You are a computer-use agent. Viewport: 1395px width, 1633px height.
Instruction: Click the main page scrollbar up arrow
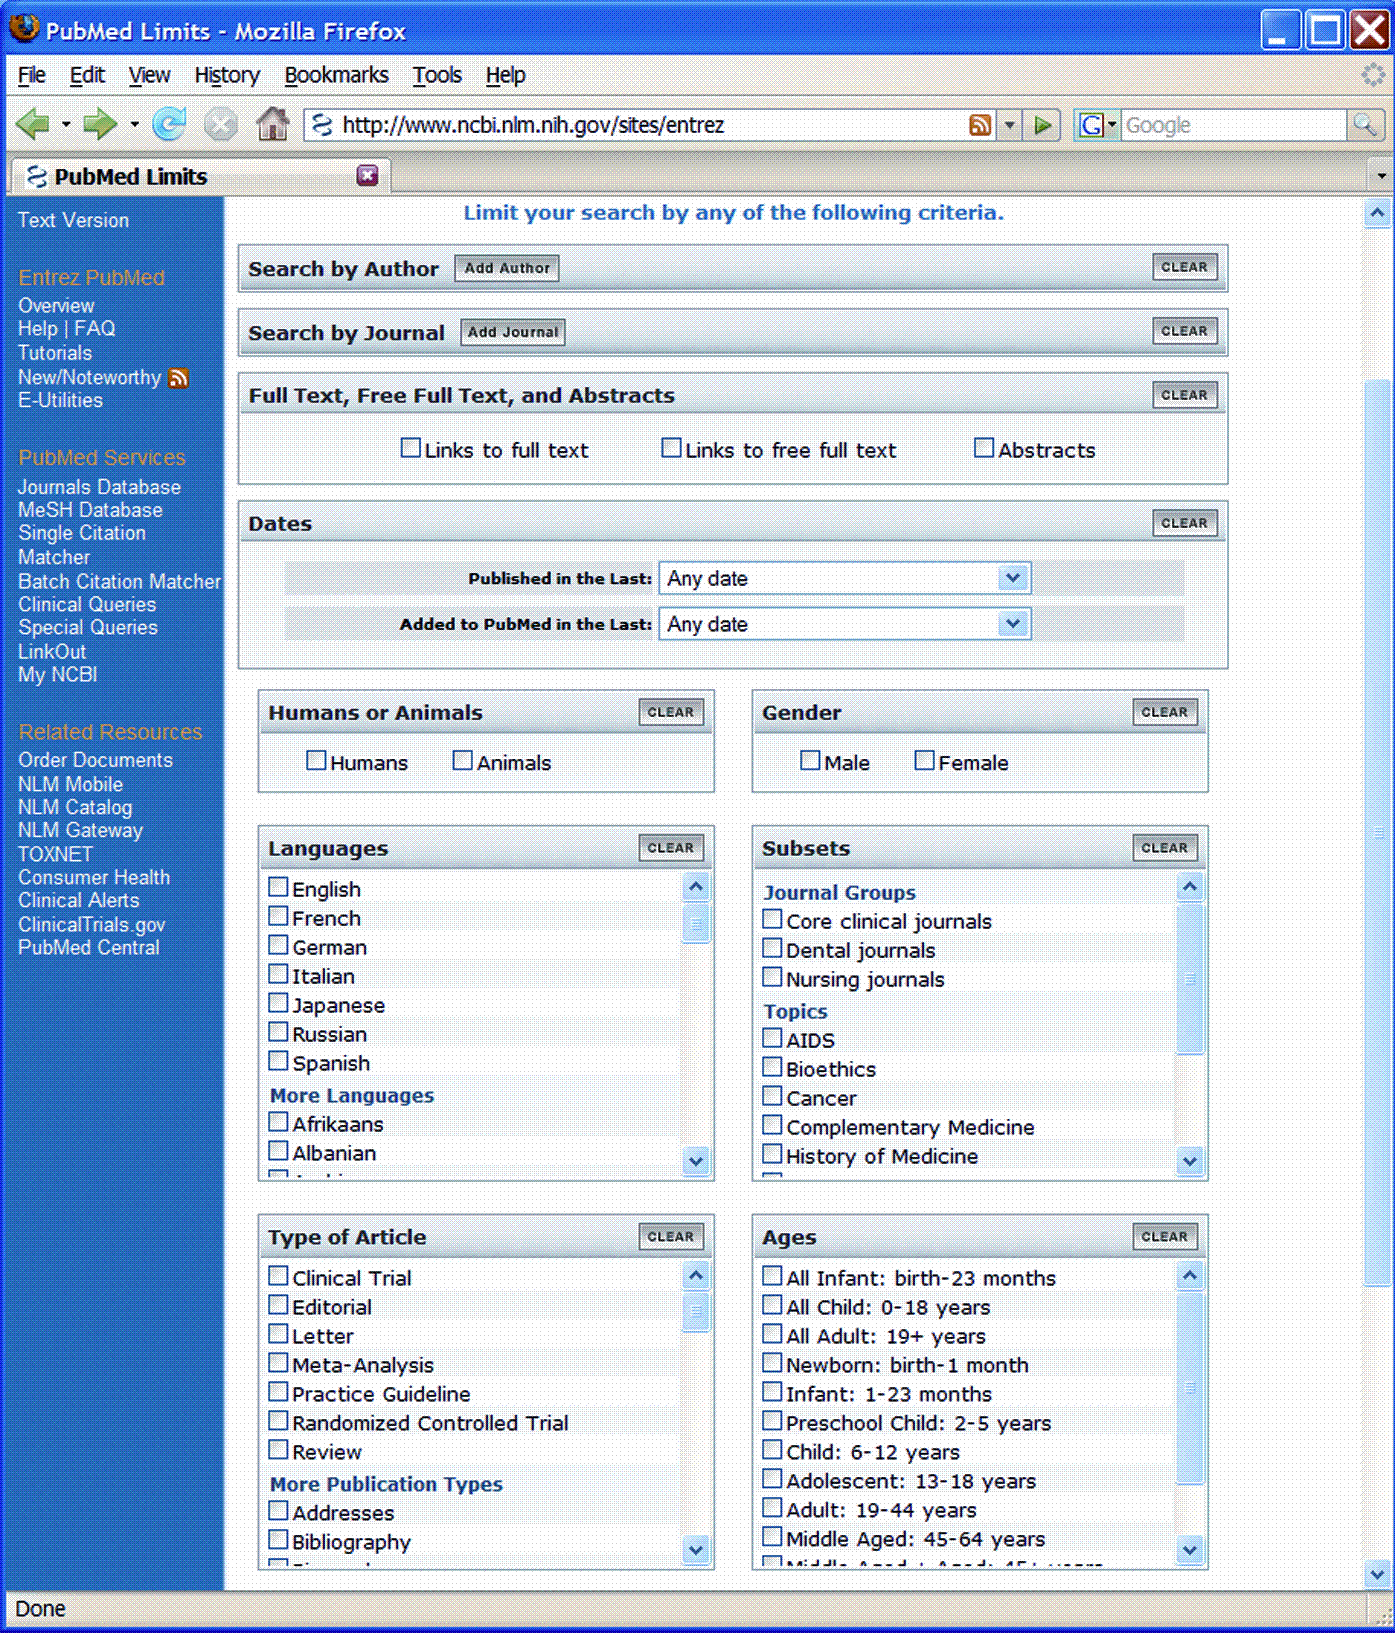tap(1377, 213)
